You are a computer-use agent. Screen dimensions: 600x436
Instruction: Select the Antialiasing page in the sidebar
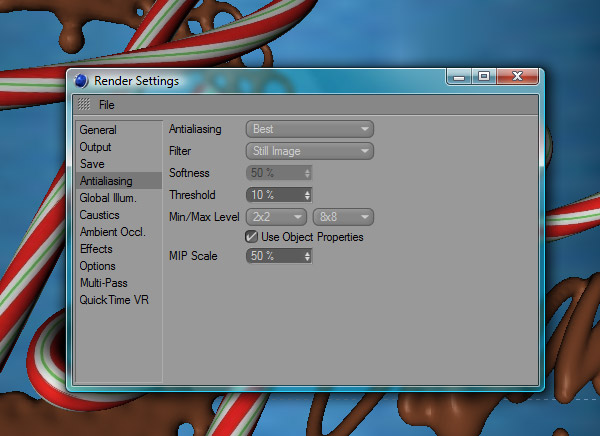(119, 181)
